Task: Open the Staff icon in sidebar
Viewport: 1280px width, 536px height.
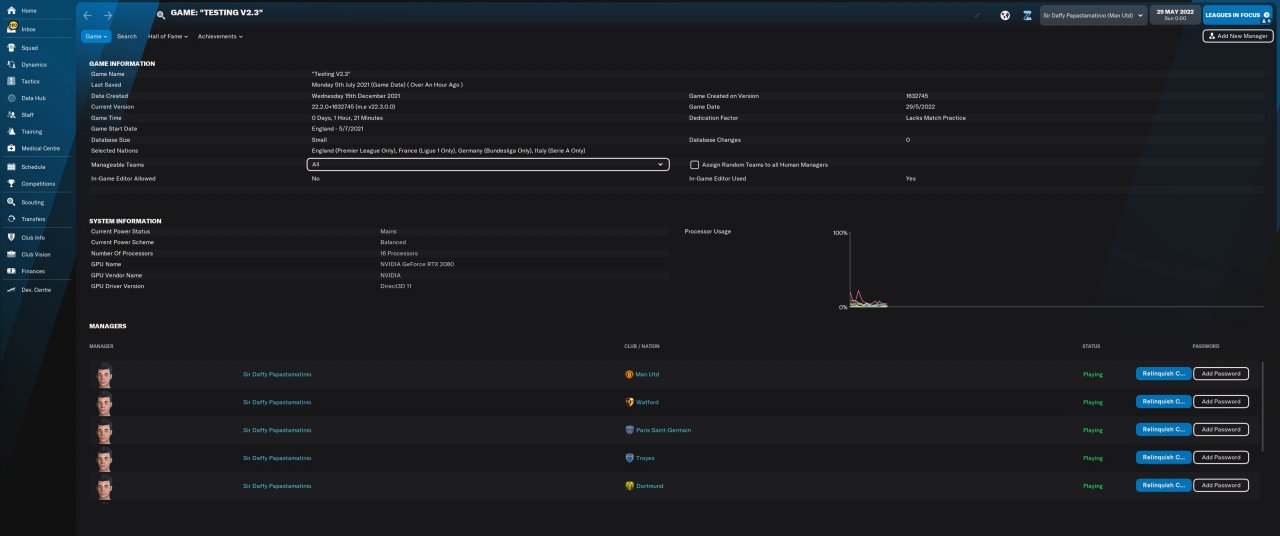Action: tap(11, 115)
